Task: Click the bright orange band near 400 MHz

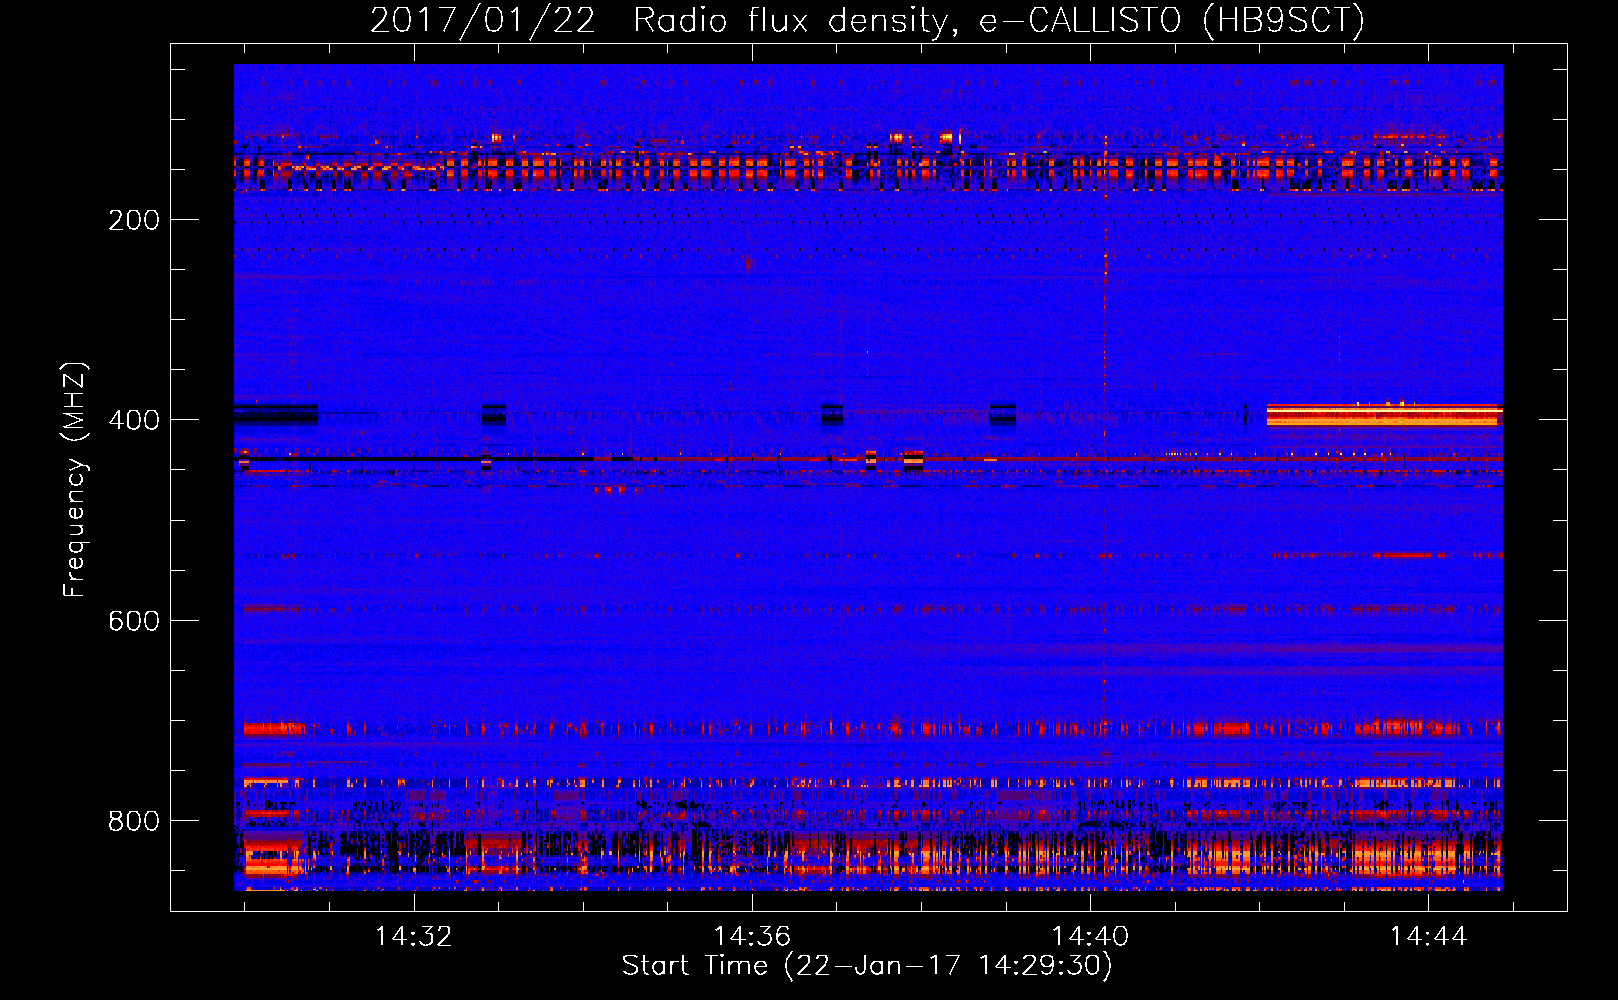Action: pyautogui.click(x=1384, y=415)
